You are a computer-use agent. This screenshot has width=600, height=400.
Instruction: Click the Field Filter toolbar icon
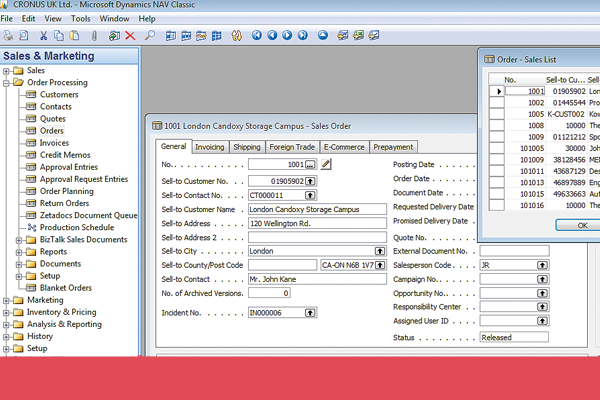pos(171,36)
